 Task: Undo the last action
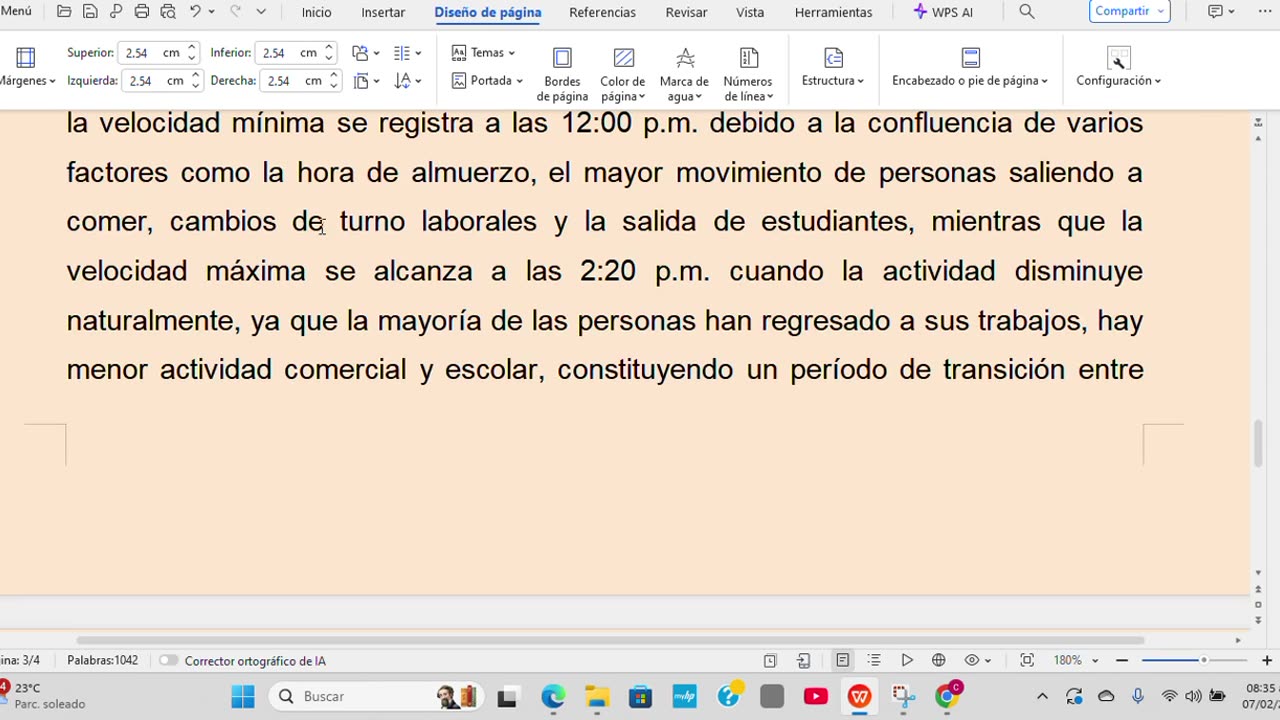coord(195,12)
